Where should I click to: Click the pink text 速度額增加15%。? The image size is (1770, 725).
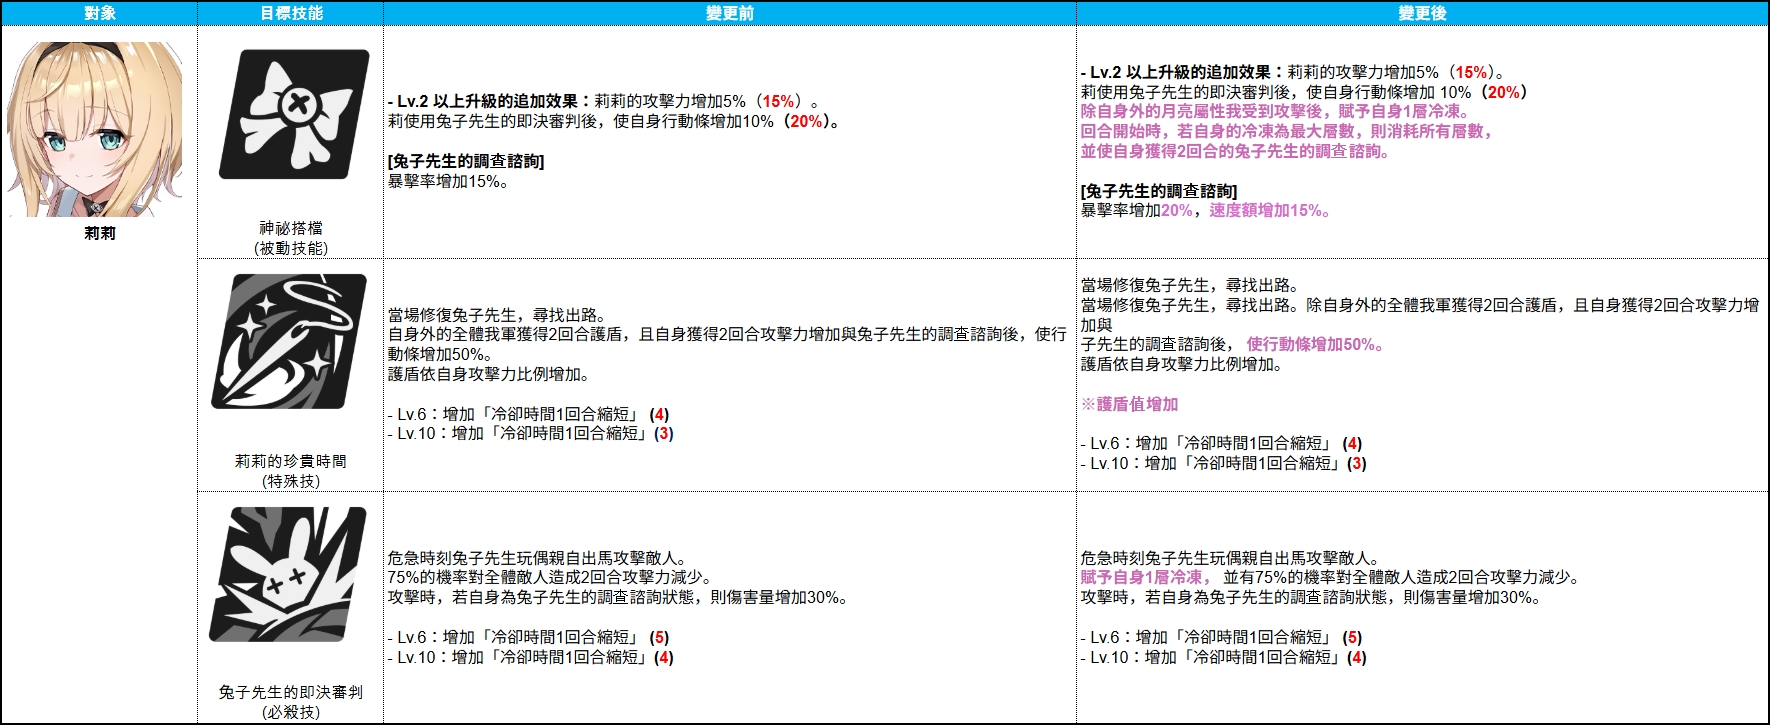click(x=1270, y=211)
